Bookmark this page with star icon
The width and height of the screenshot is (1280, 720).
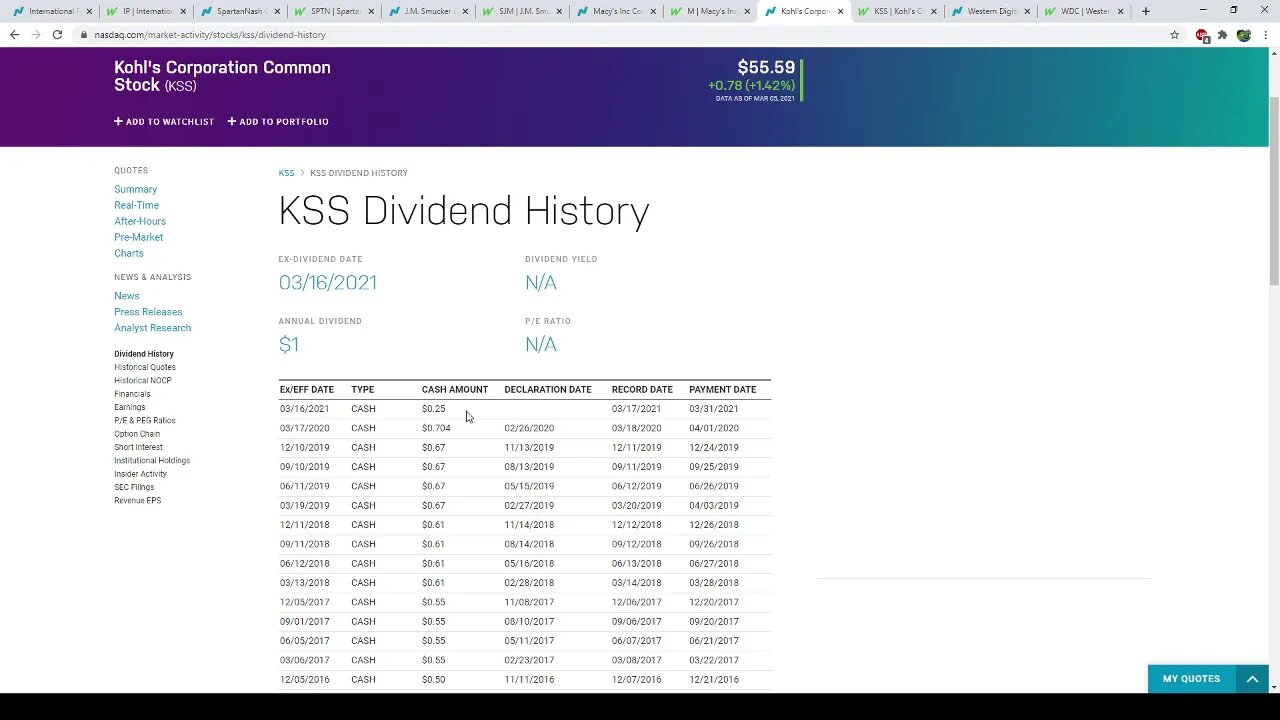pos(1174,34)
